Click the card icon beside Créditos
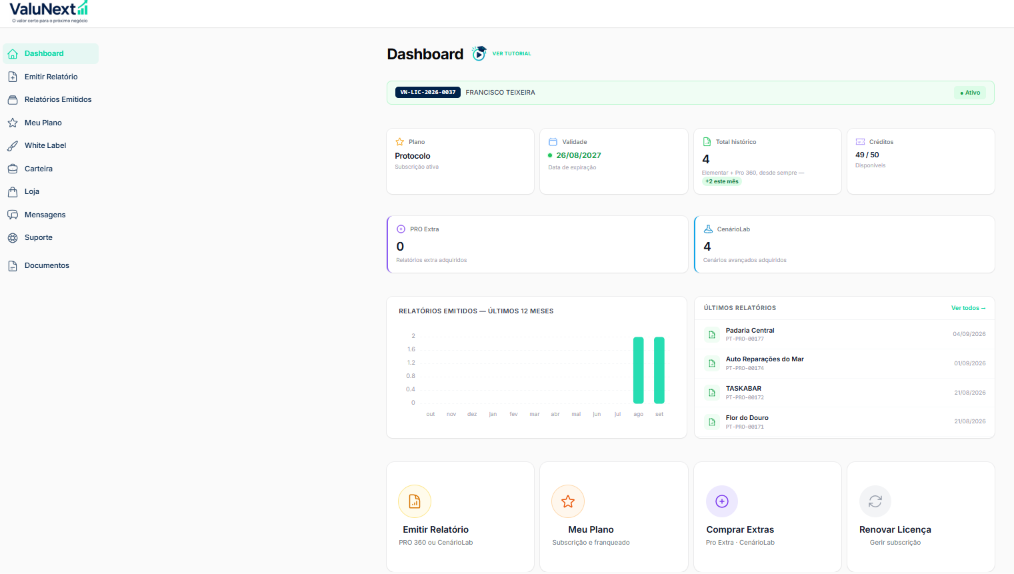The image size is (1014, 574). pos(860,142)
